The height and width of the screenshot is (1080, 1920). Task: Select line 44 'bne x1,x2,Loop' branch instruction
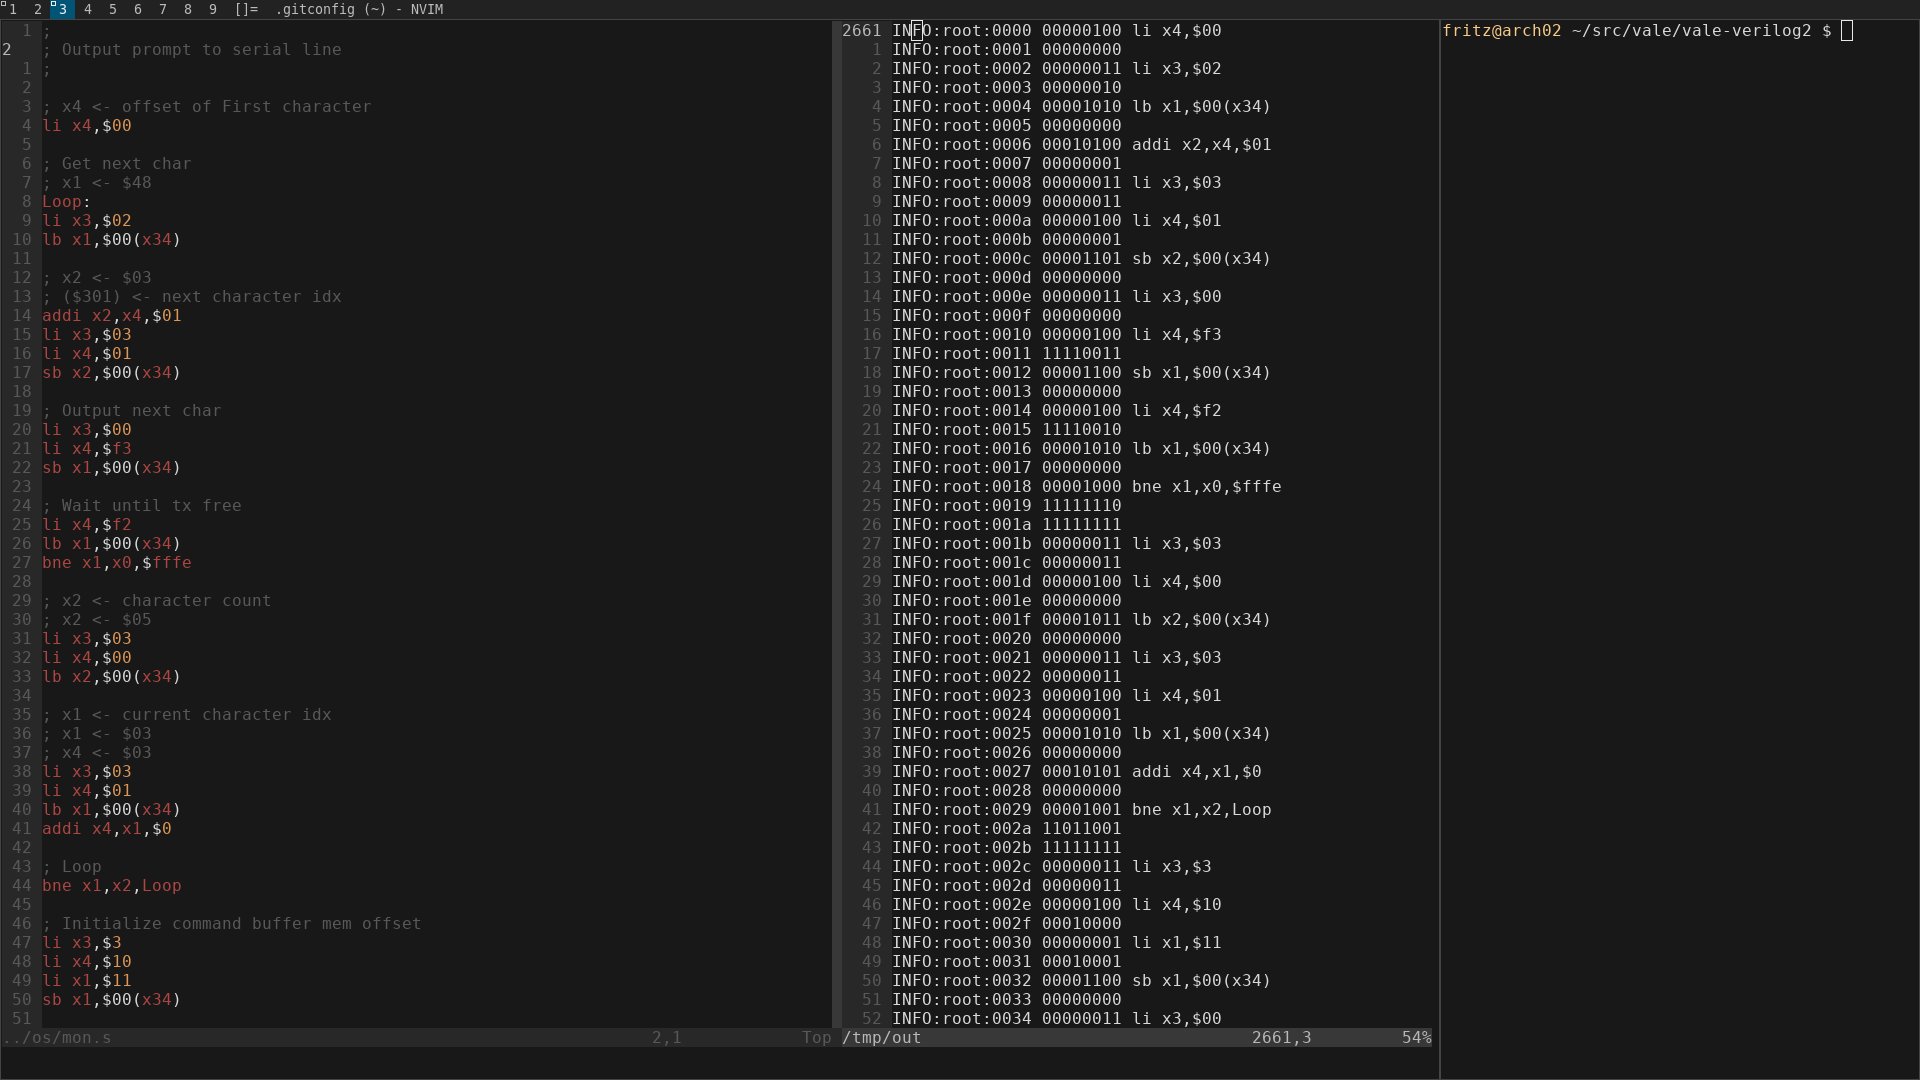click(x=112, y=885)
